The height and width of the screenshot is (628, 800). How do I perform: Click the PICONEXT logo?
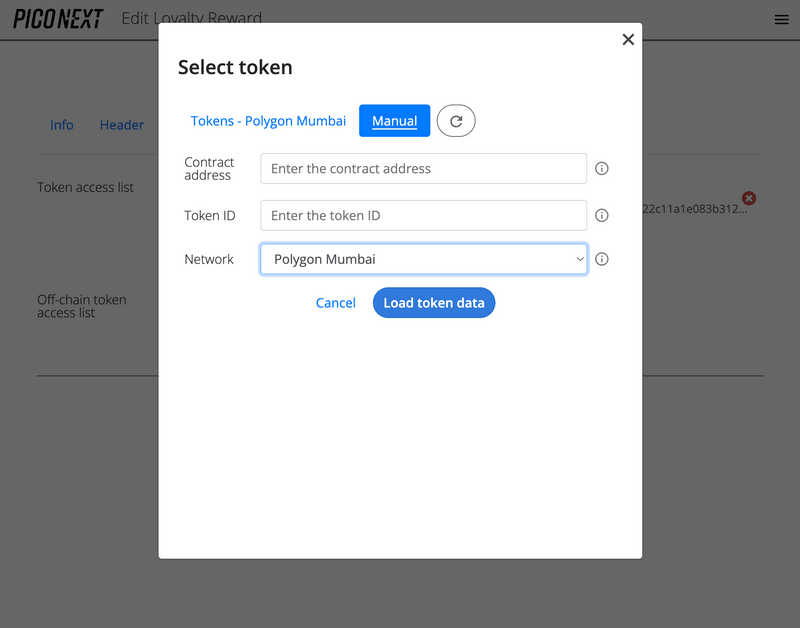[x=58, y=18]
